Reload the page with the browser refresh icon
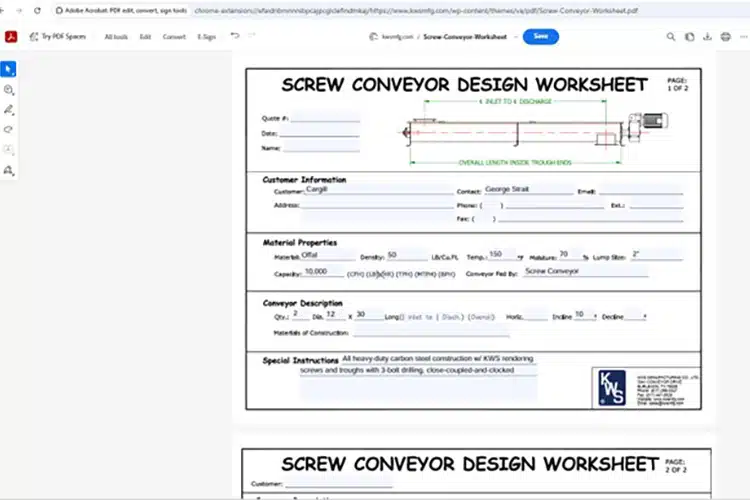This screenshot has width=750, height=500. [37, 10]
